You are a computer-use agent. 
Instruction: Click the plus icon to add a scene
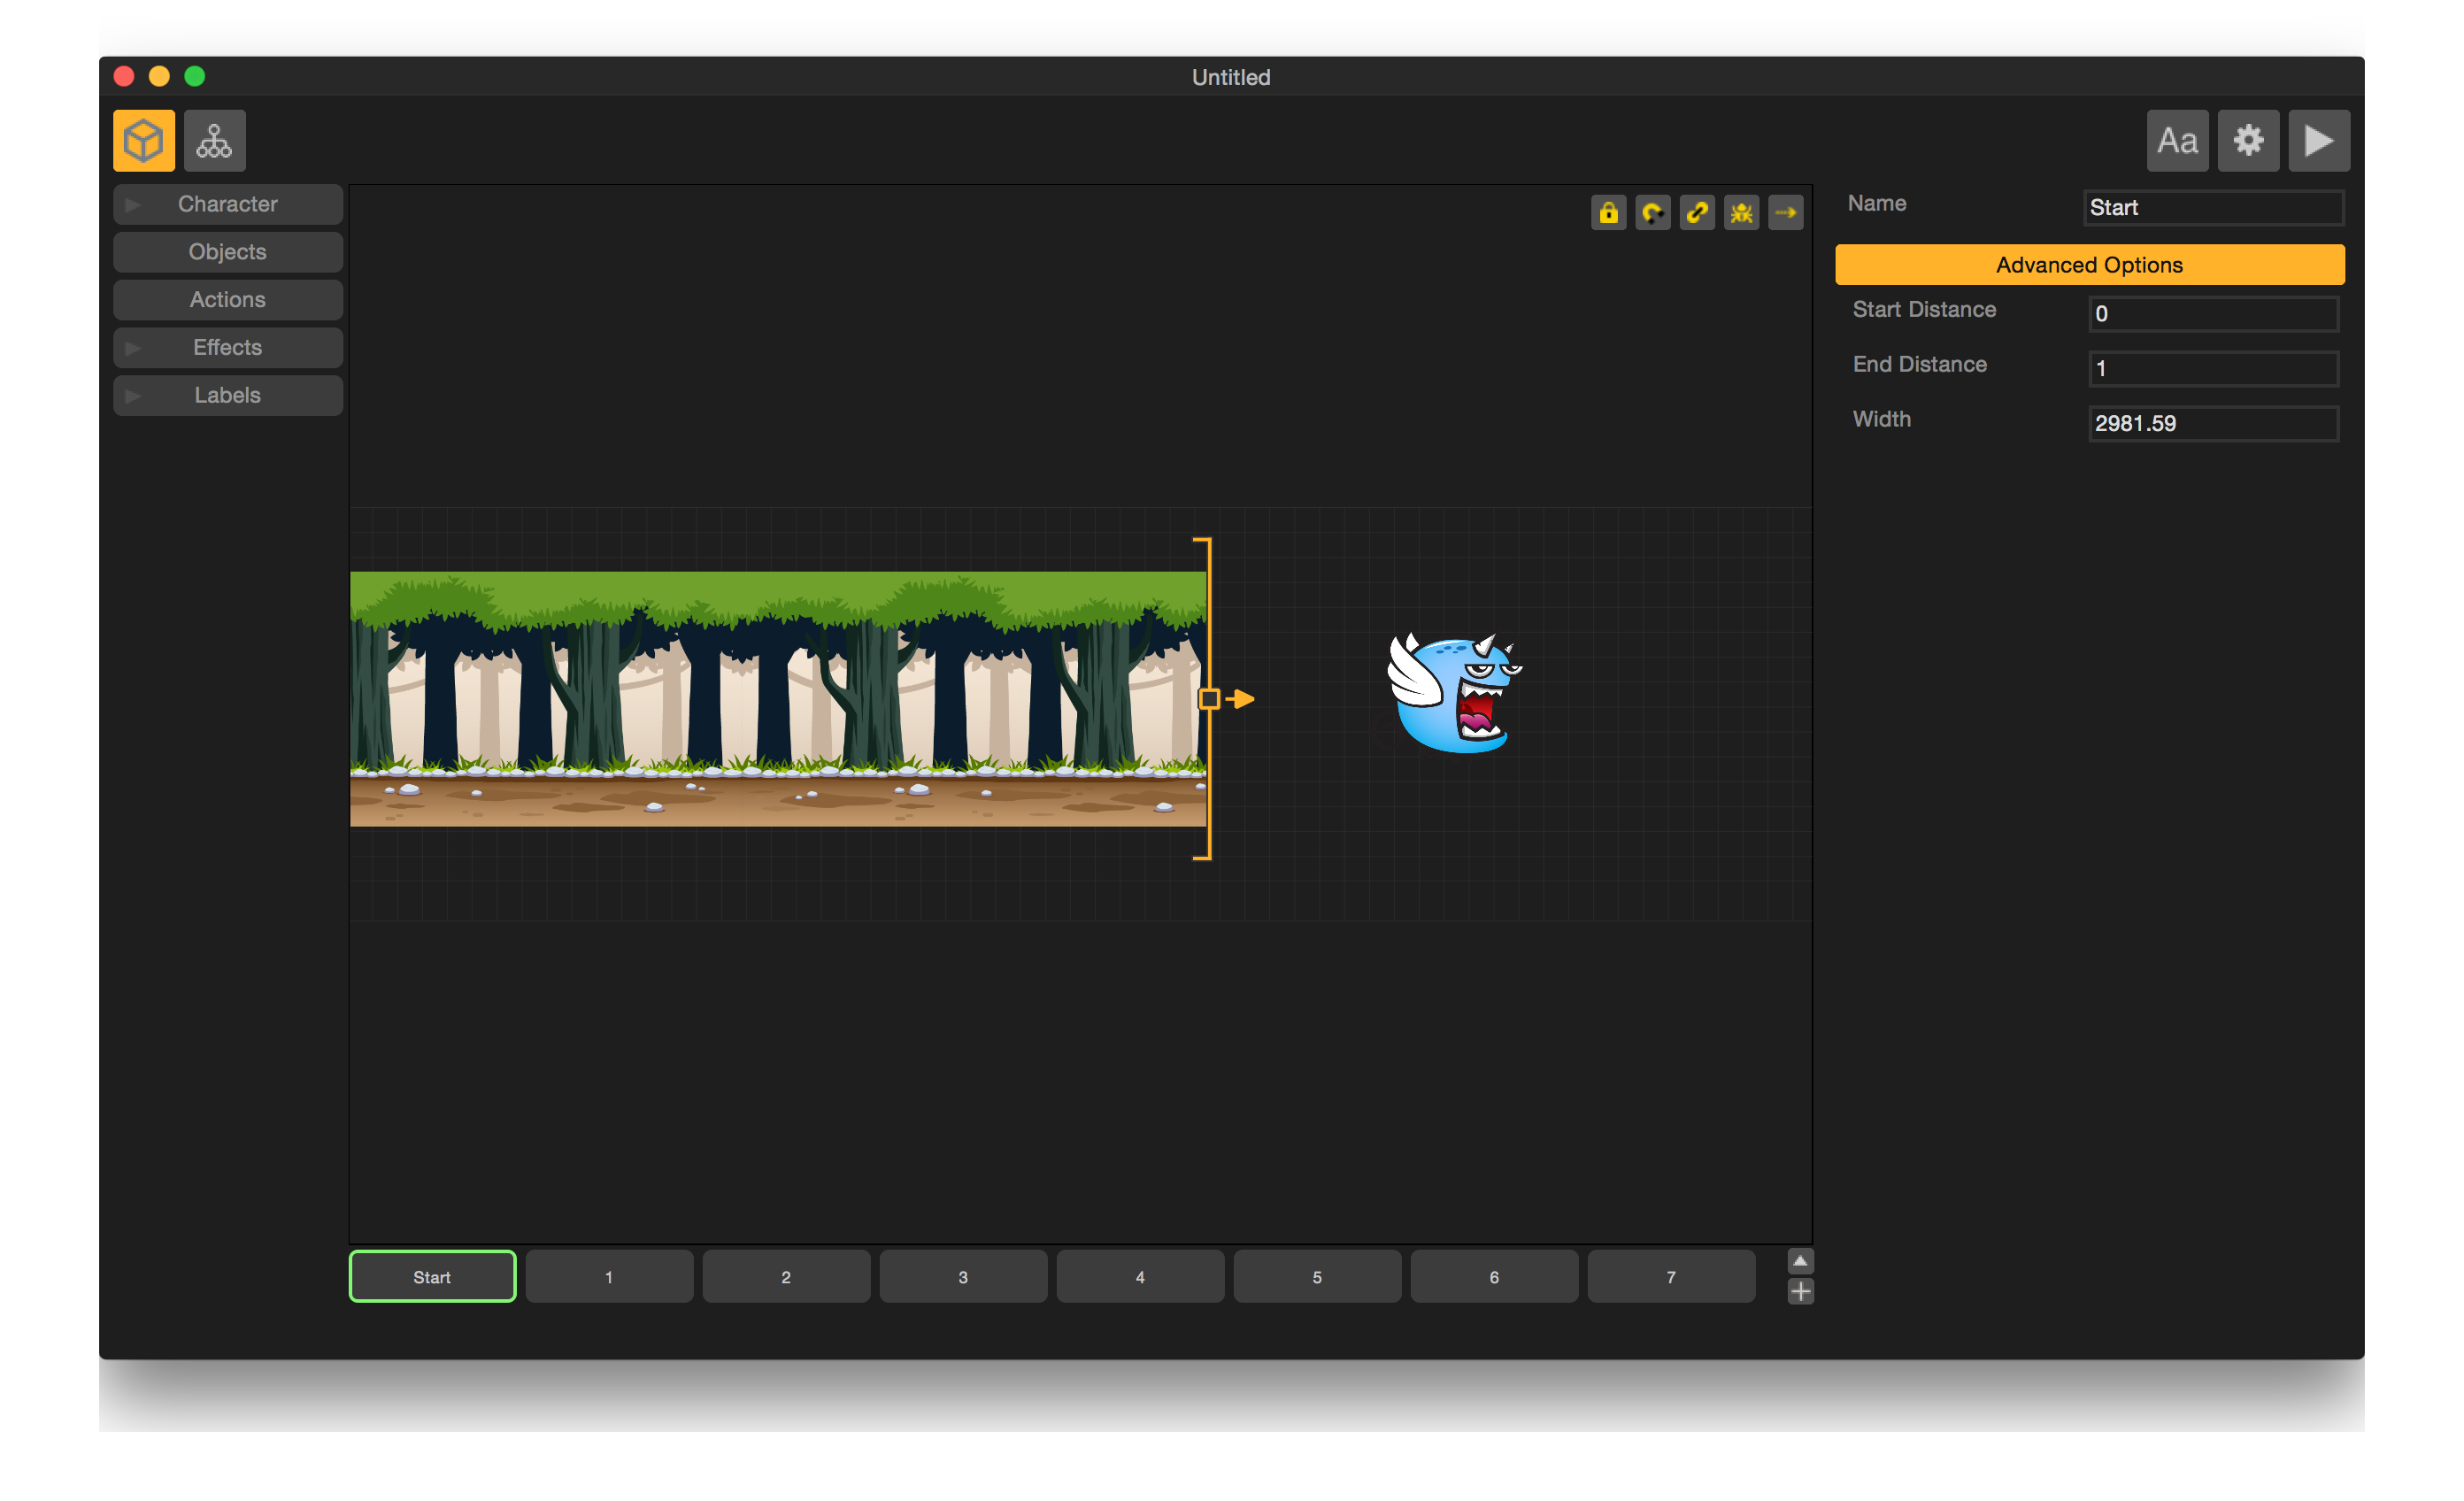(x=1799, y=1291)
